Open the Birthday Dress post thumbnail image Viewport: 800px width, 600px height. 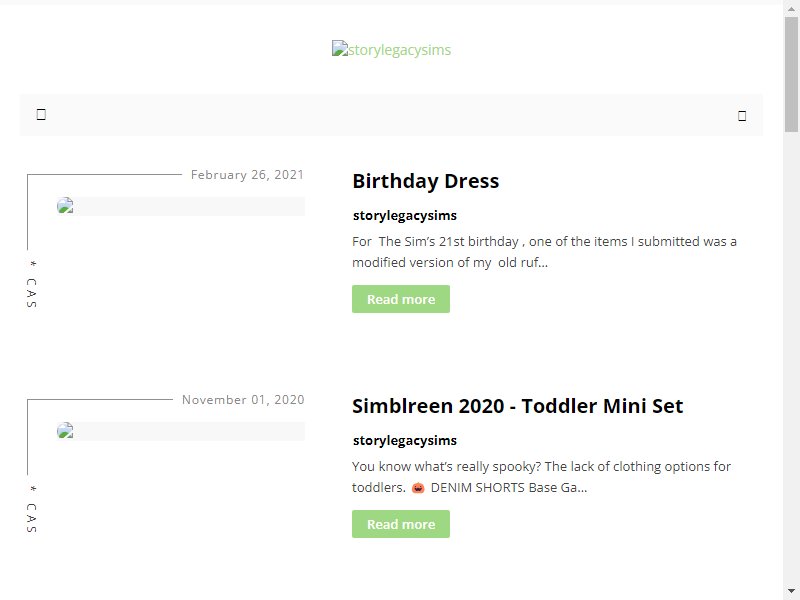point(181,206)
